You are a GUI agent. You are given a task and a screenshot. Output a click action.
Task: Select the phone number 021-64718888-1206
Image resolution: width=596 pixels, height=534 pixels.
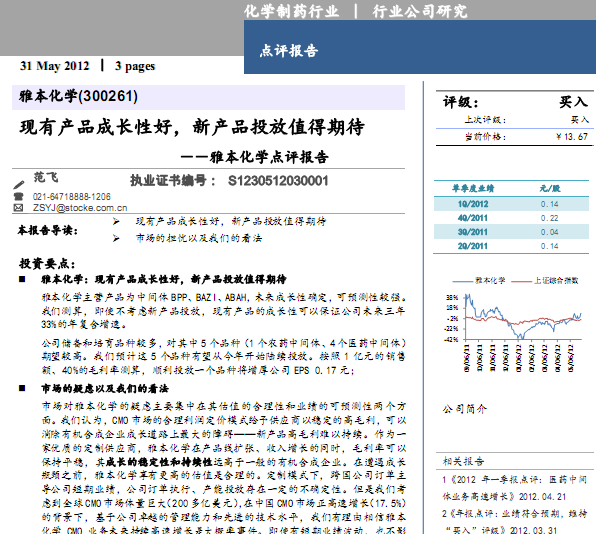point(71,196)
